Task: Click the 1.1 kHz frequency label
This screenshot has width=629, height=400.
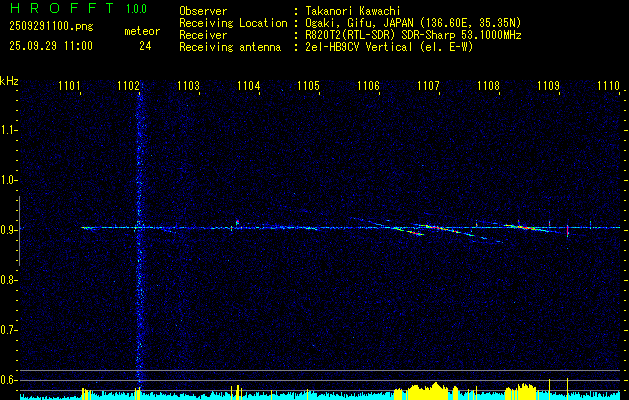Action: pos(6,130)
